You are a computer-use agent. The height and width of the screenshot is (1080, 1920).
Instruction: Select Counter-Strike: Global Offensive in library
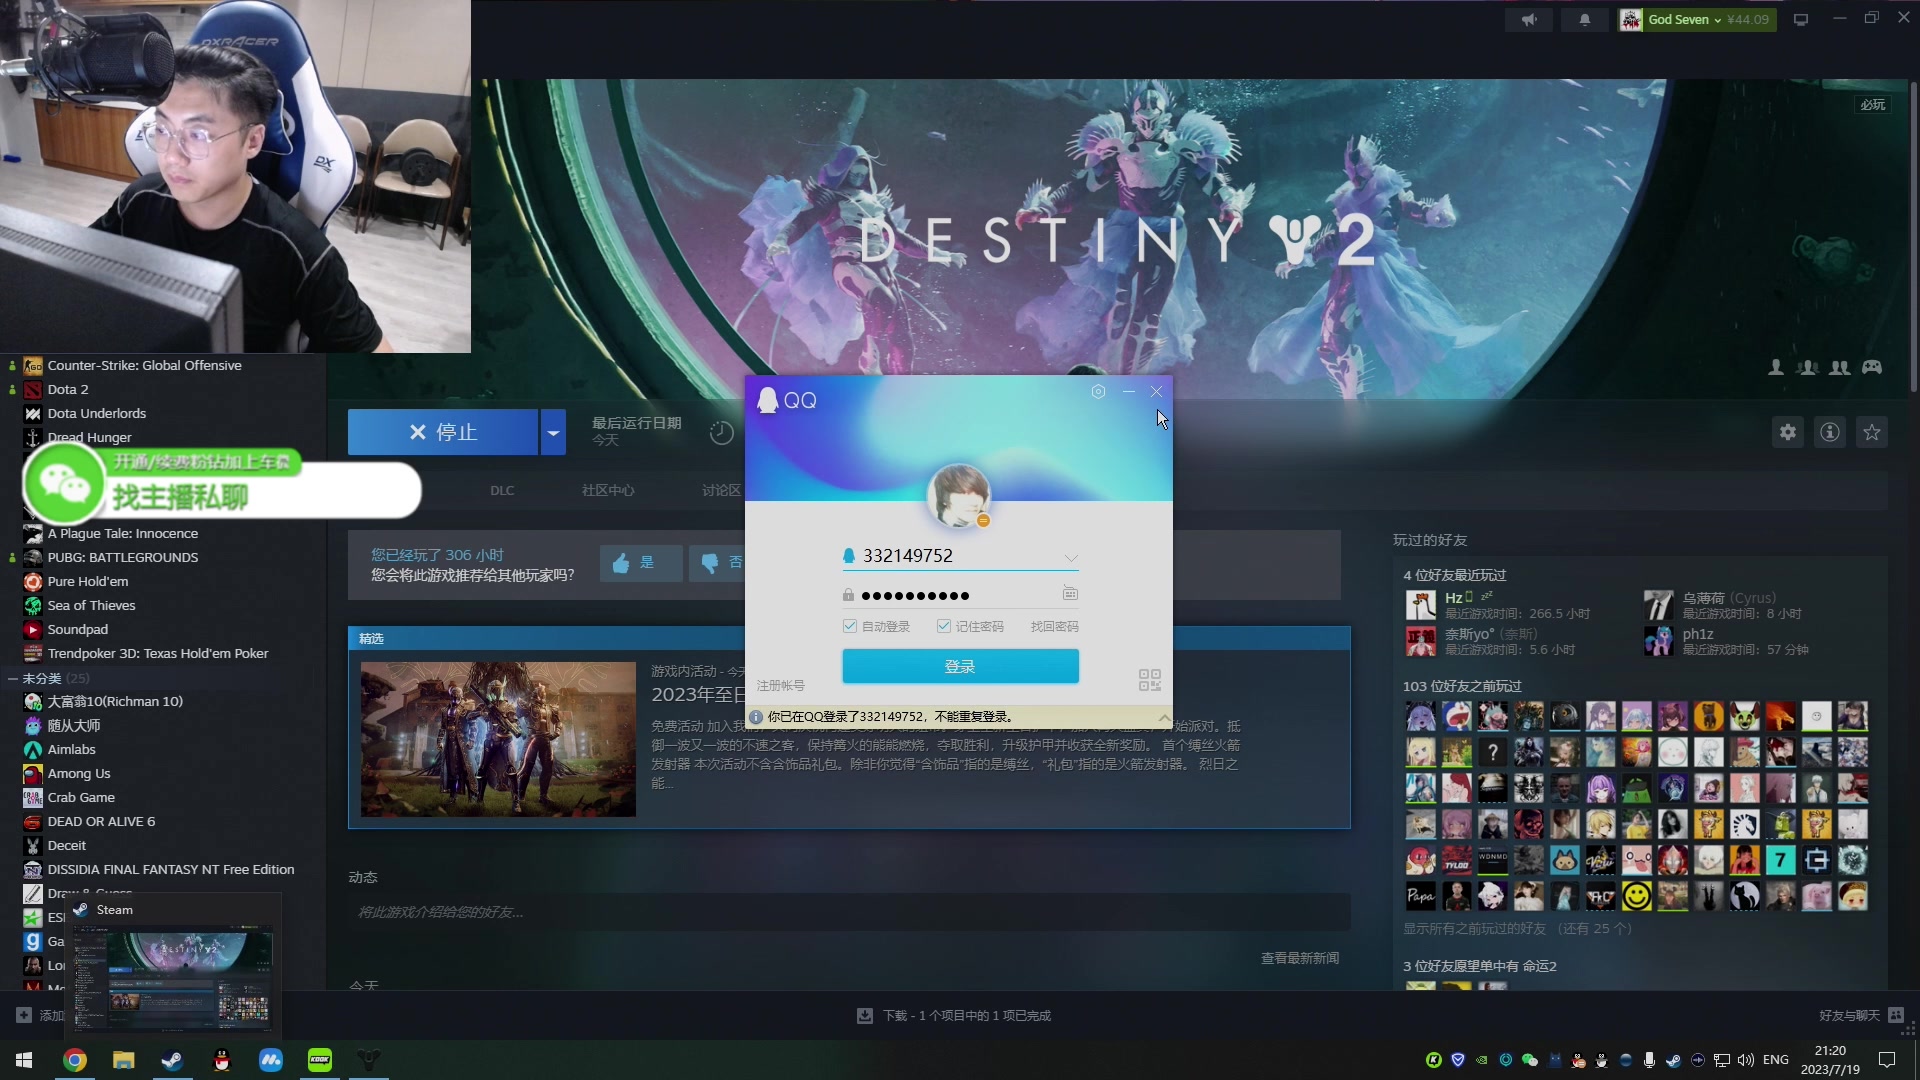click(x=145, y=365)
